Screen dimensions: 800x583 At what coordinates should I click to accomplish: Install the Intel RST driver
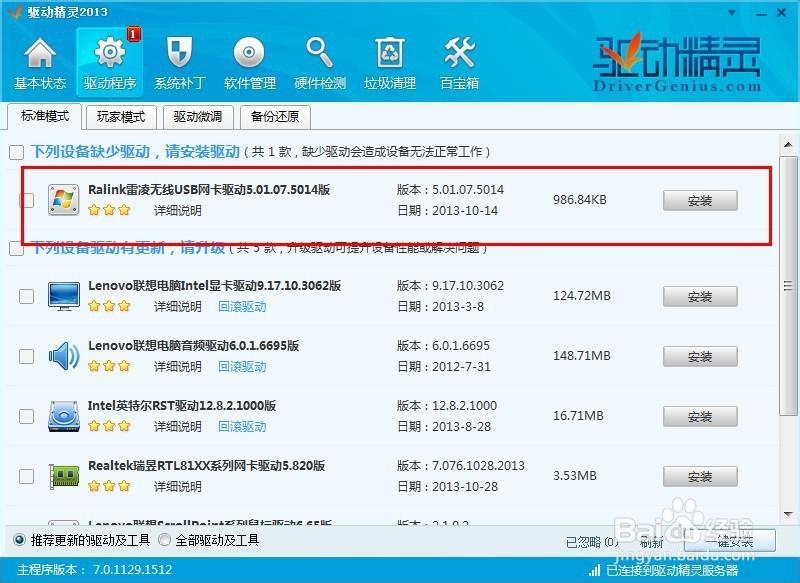(700, 416)
